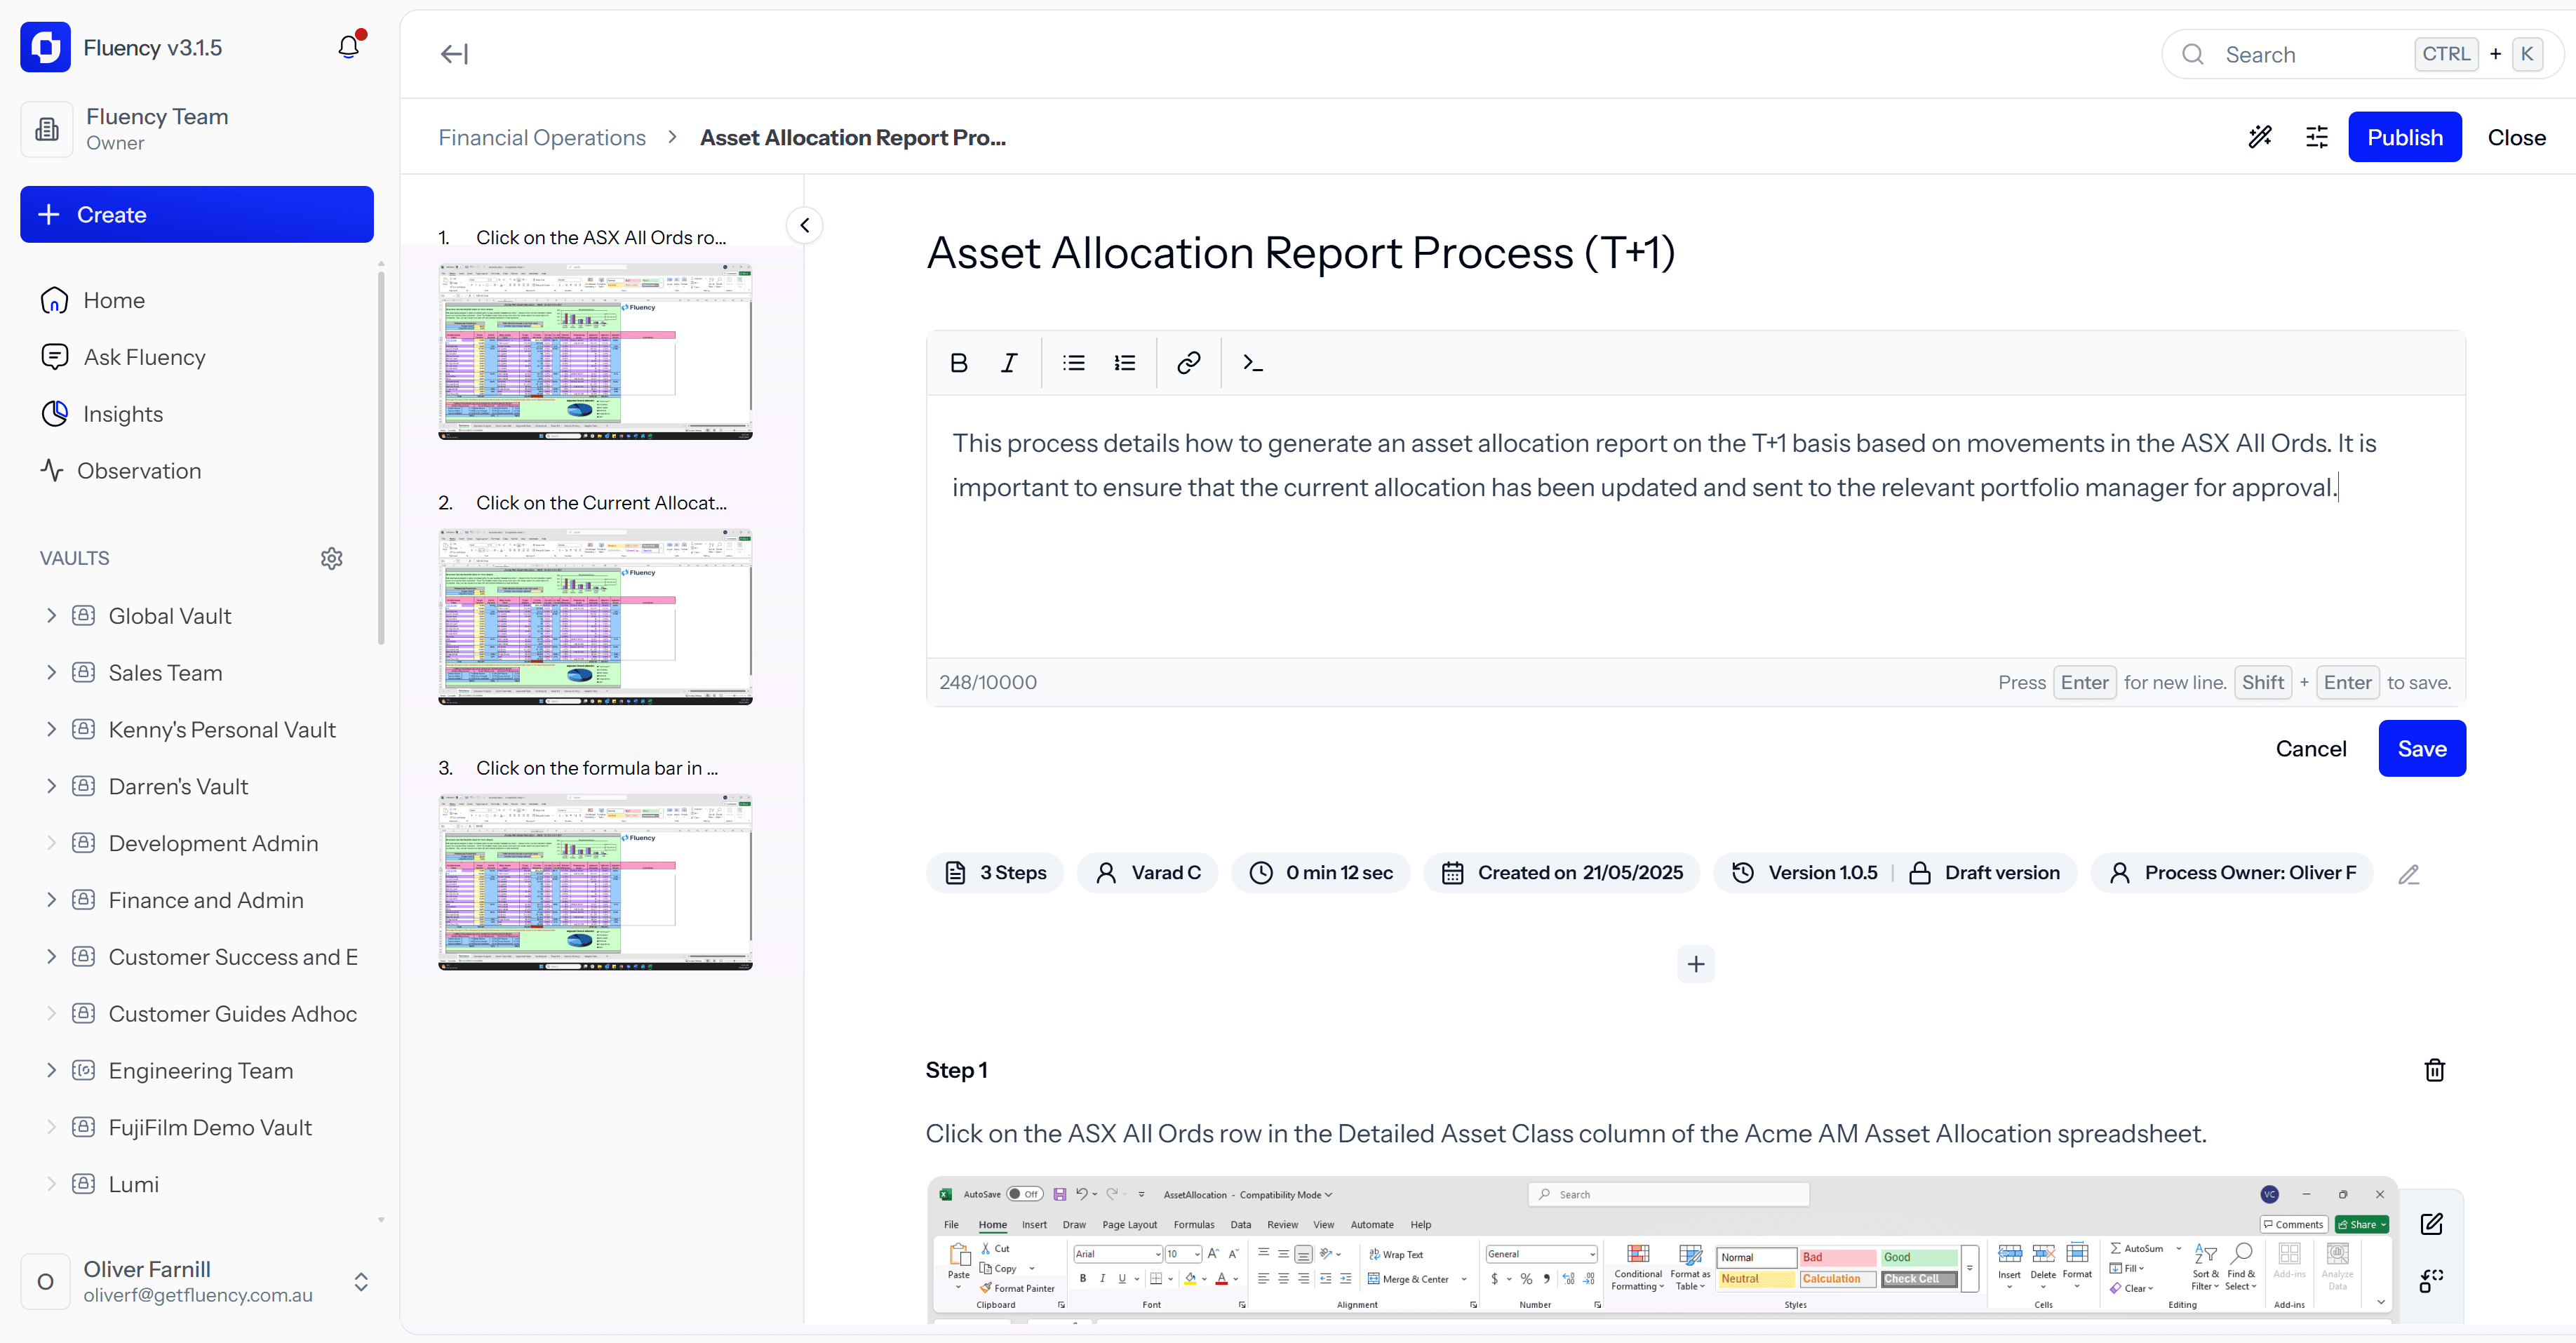
Task: Publish the process document
Action: [x=2404, y=137]
